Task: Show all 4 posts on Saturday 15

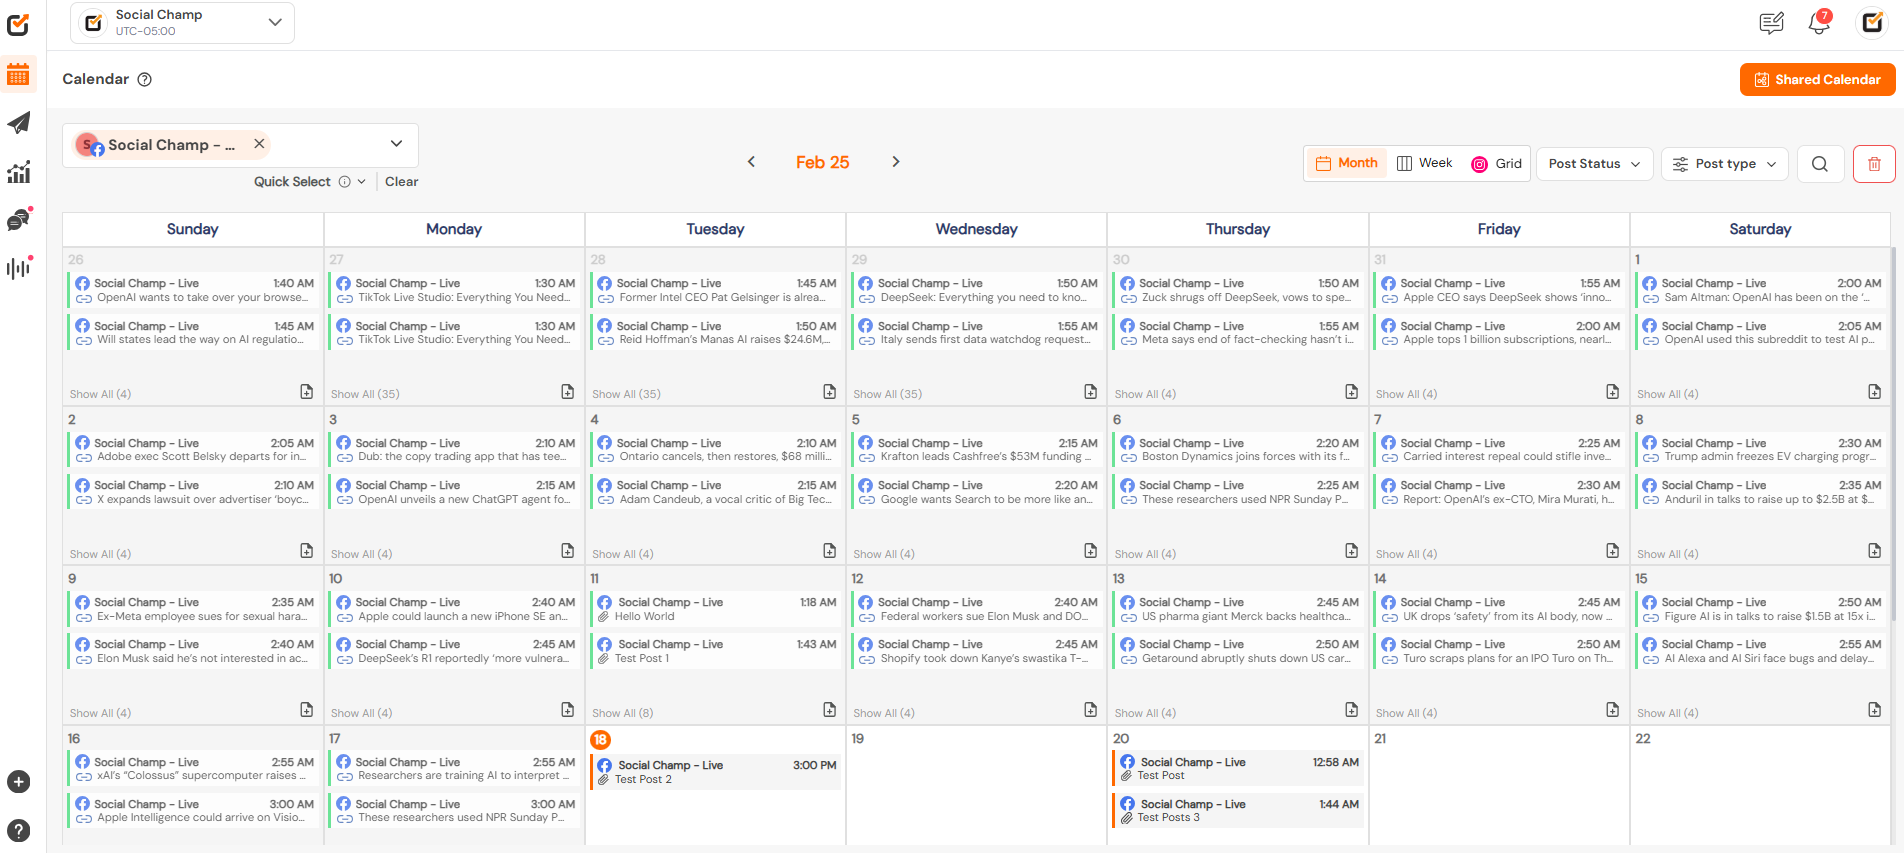Action: coord(1667,713)
